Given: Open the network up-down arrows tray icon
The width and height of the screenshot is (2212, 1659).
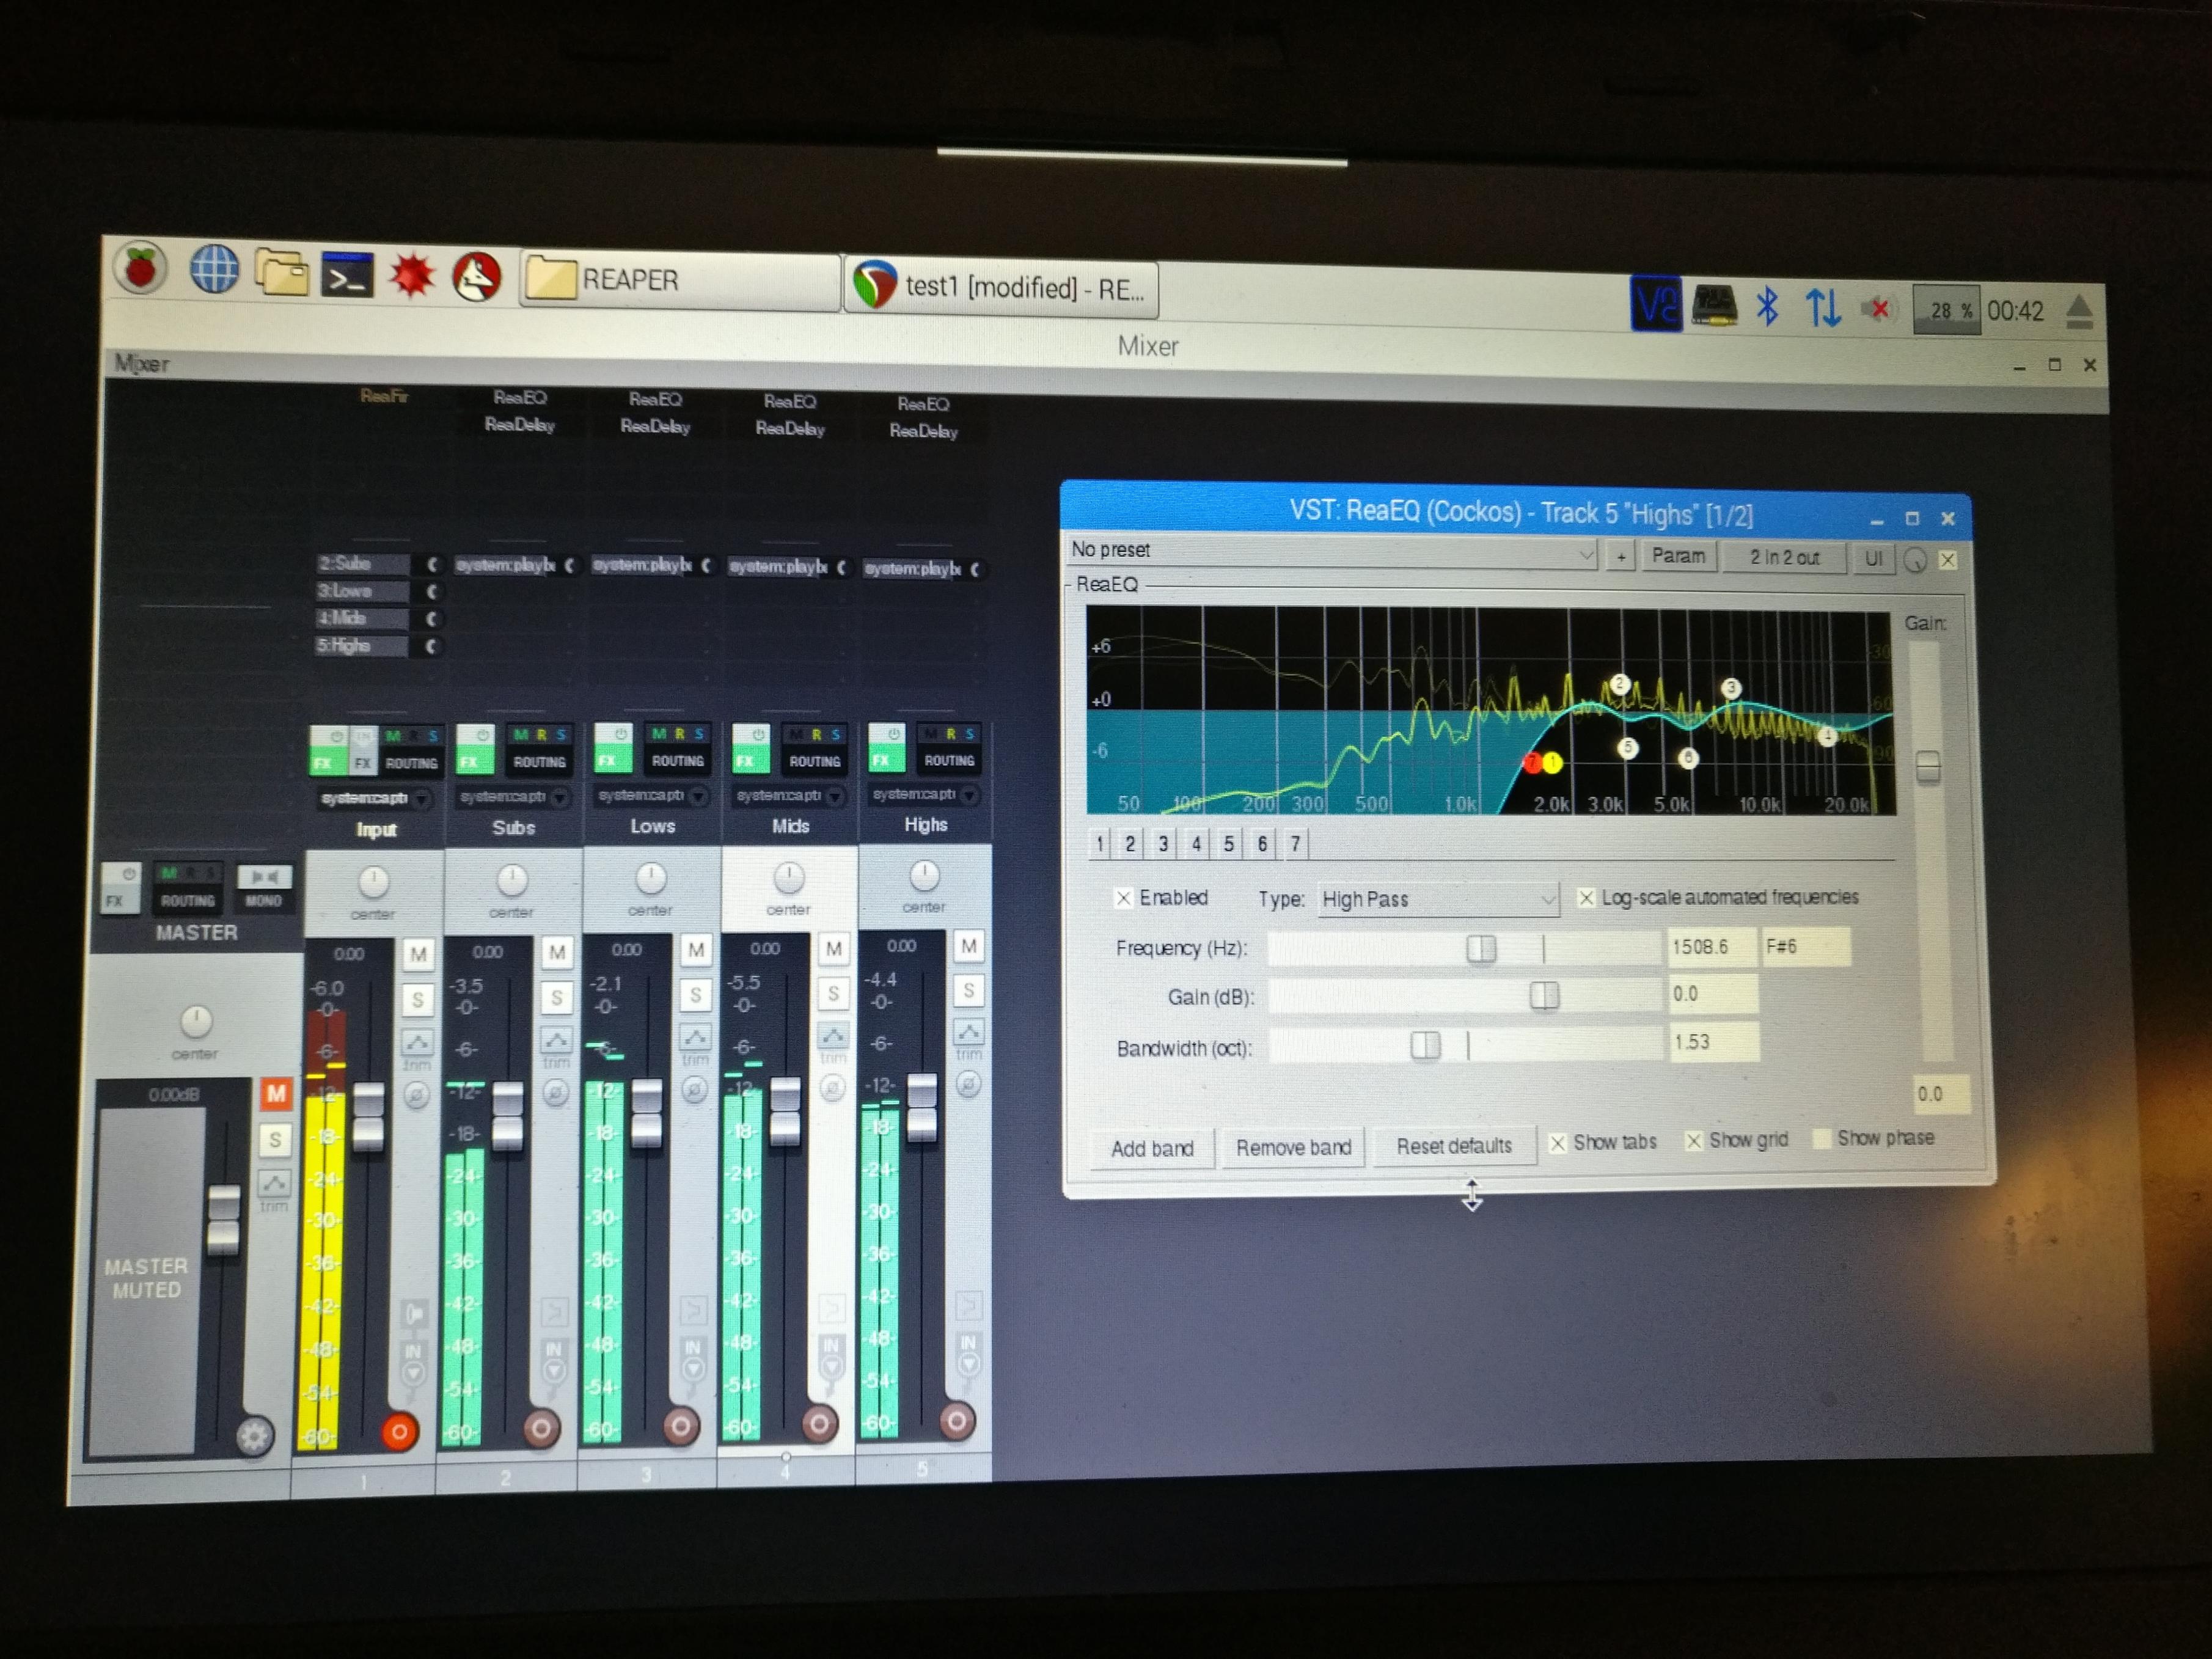Looking at the screenshot, I should pyautogui.click(x=1822, y=308).
